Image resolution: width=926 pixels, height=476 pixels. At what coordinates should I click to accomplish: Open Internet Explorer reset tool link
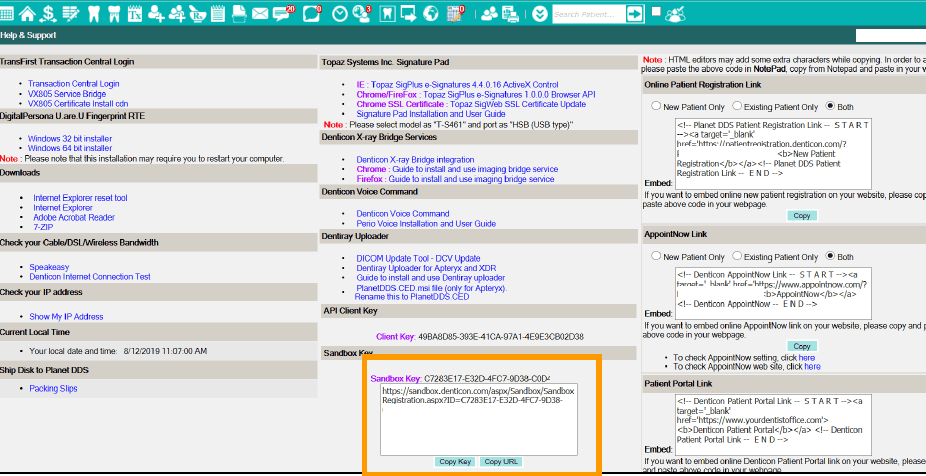(80, 198)
